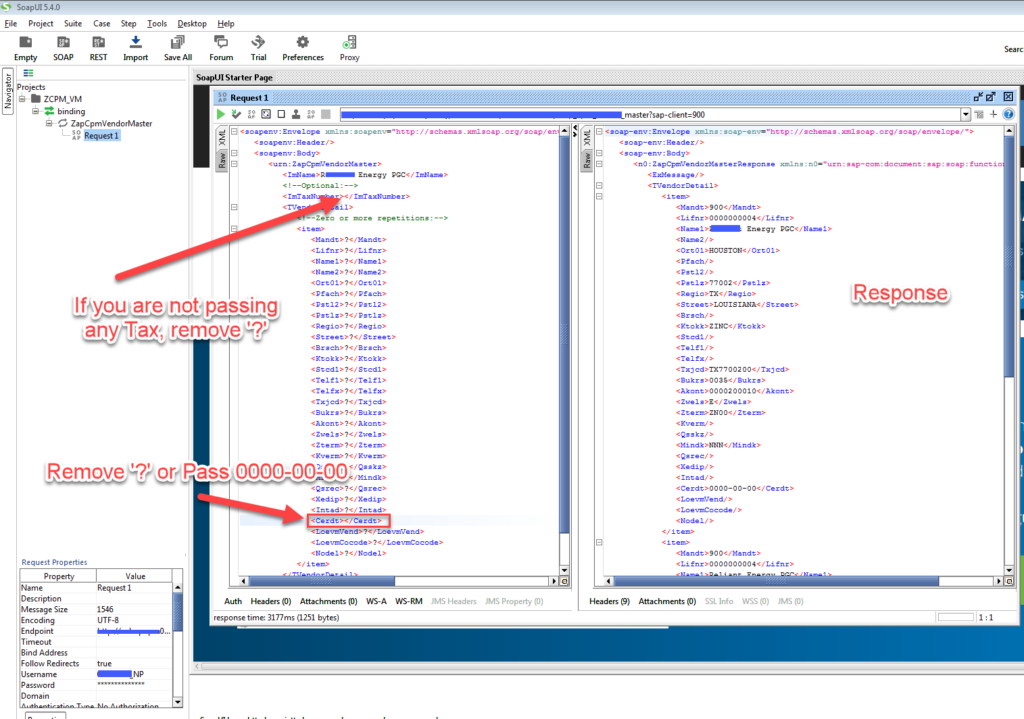Collapse the TVendorDetail fold in response
This screenshot has height=719, width=1024.
tap(599, 185)
